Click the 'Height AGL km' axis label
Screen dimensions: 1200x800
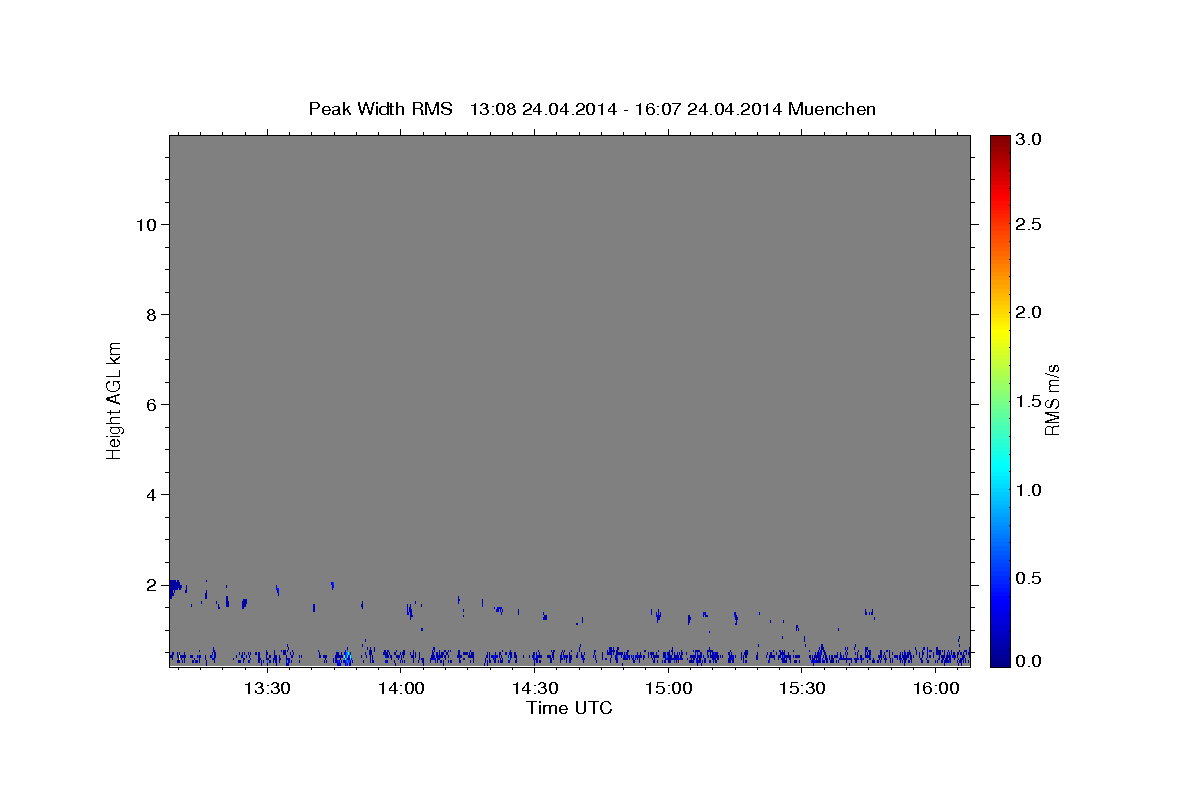pyautogui.click(x=114, y=400)
